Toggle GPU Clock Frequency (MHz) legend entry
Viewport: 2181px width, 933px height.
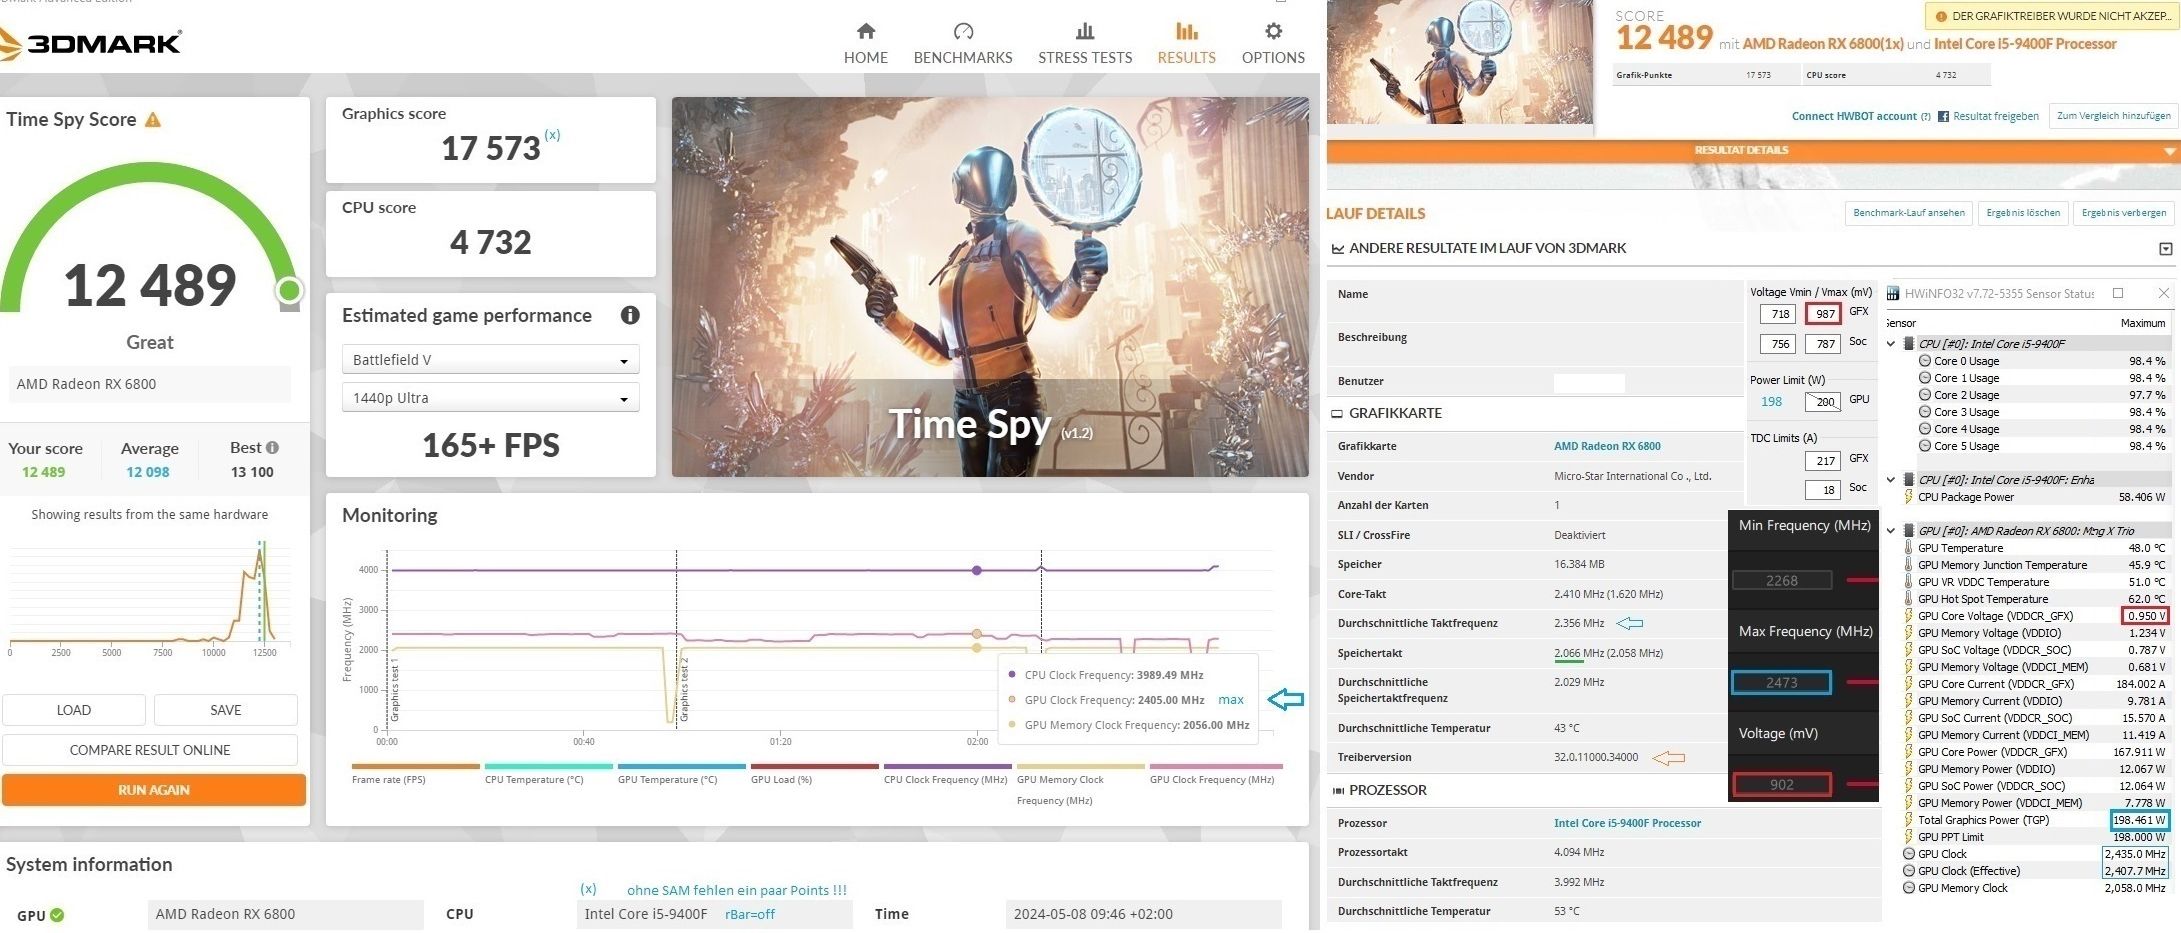point(1215,774)
